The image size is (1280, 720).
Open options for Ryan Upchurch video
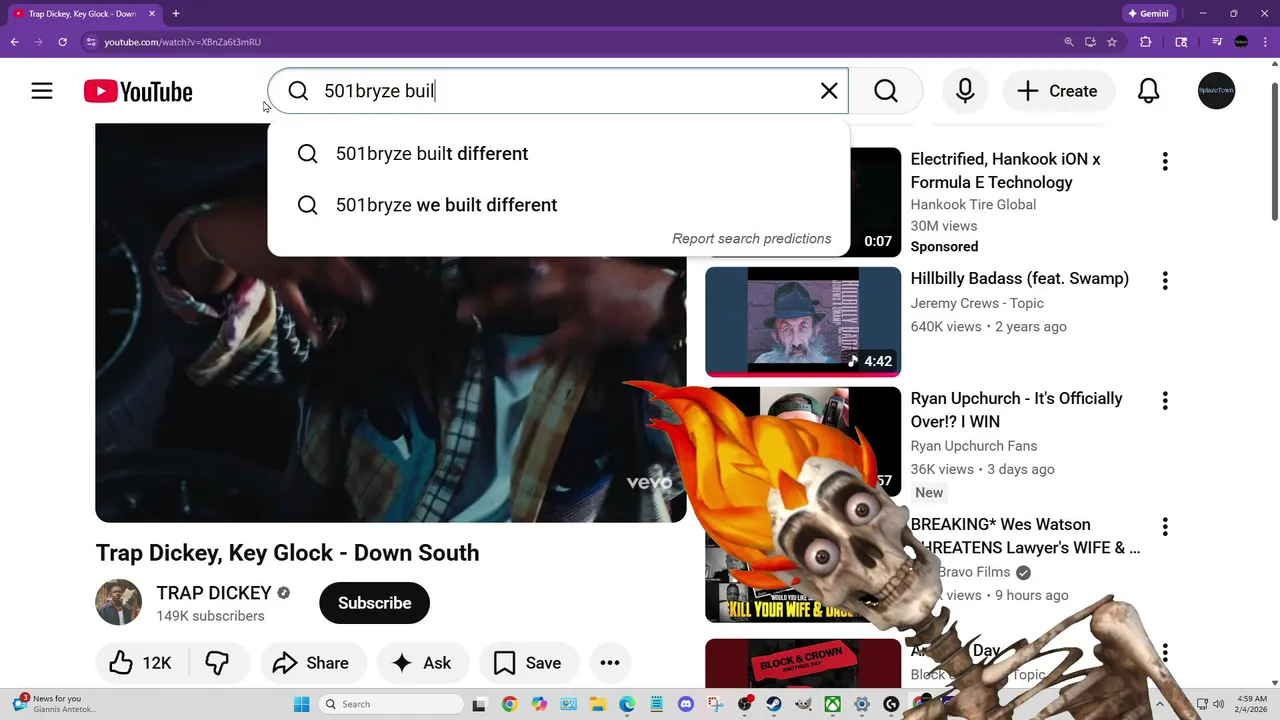pos(1164,401)
